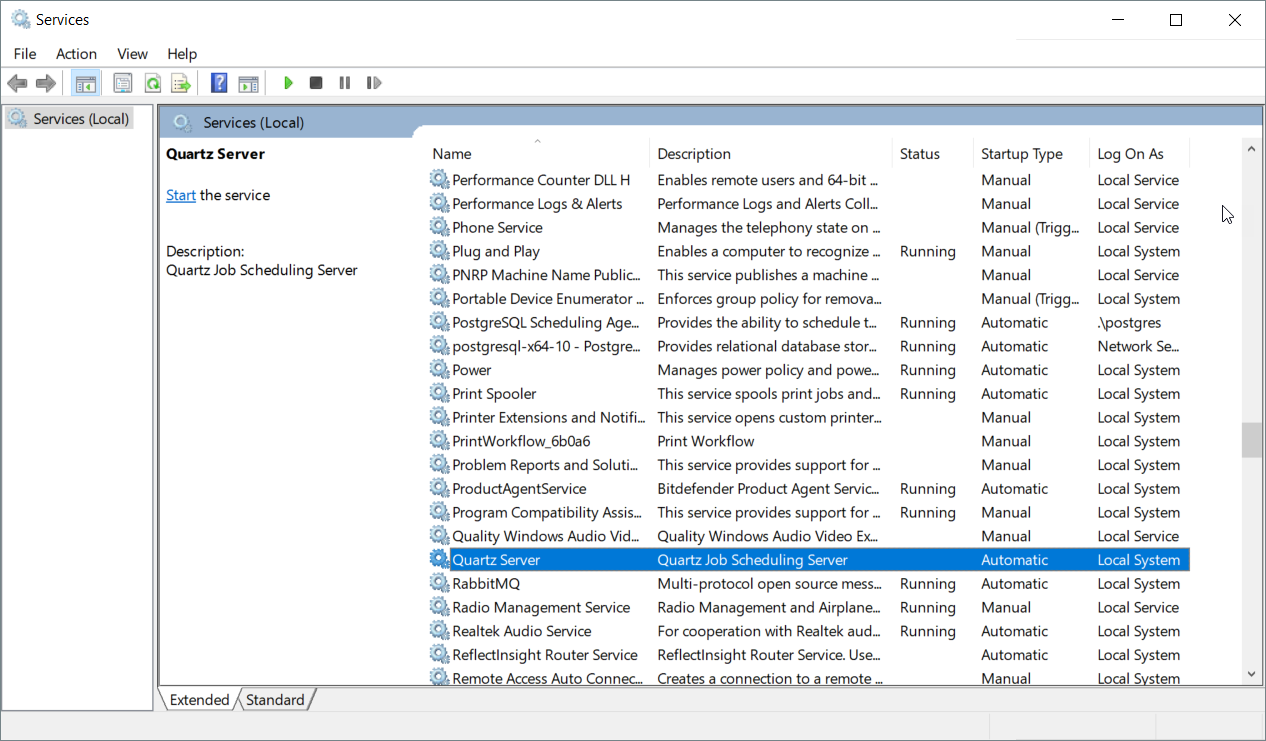The height and width of the screenshot is (741, 1266).
Task: Switch to the Extended tab
Action: pyautogui.click(x=199, y=700)
